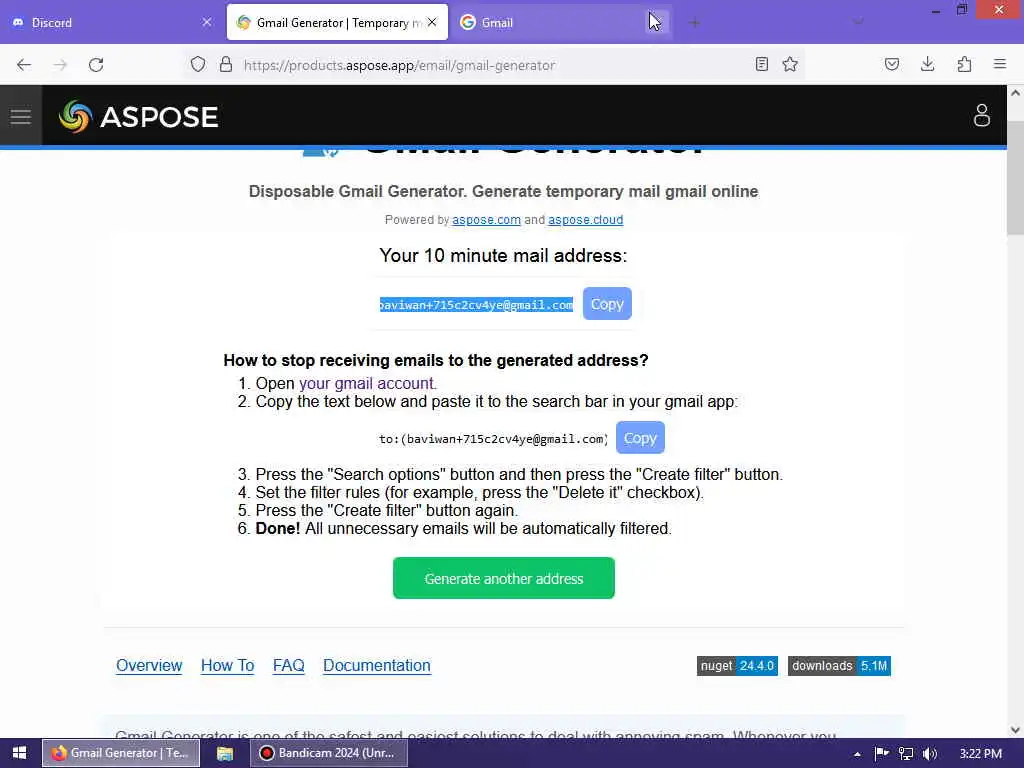1024x768 pixels.
Task: Open the tracking protection shield icon
Action: click(x=198, y=65)
